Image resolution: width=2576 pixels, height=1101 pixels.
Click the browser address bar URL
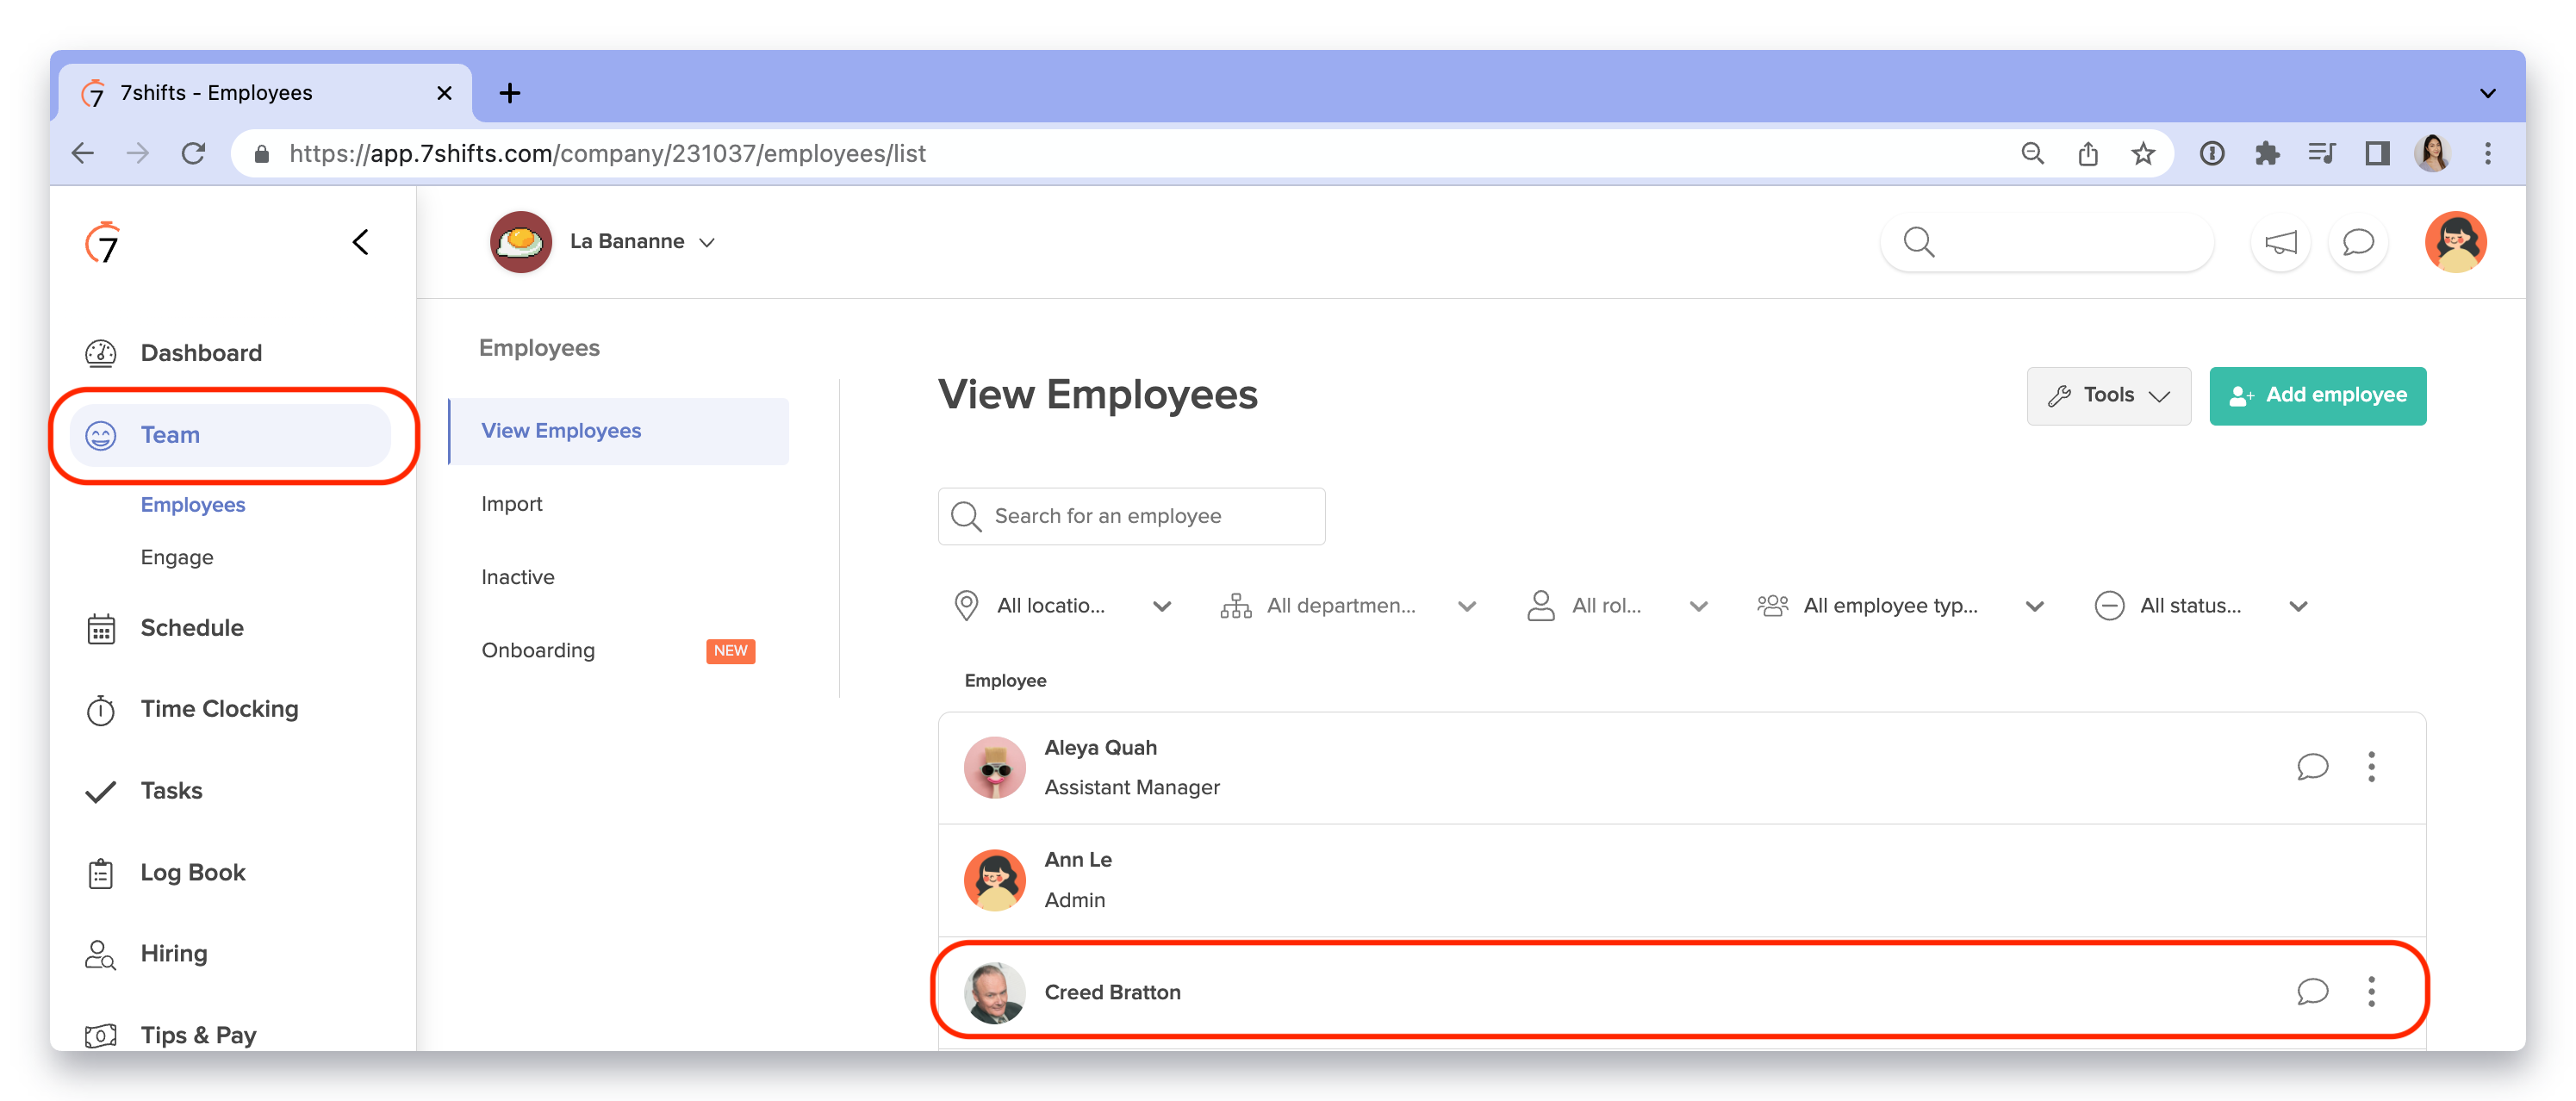[608, 153]
